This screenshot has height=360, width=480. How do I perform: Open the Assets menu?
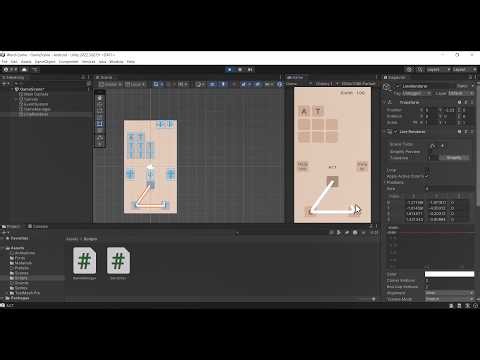click(26, 62)
